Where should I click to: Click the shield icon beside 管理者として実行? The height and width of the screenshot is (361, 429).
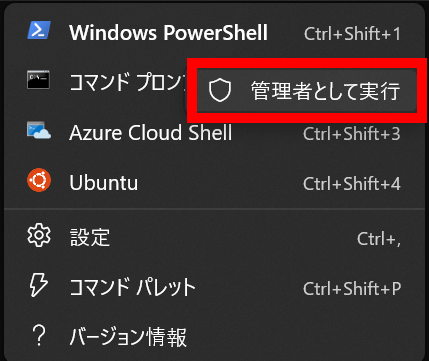tap(220, 91)
